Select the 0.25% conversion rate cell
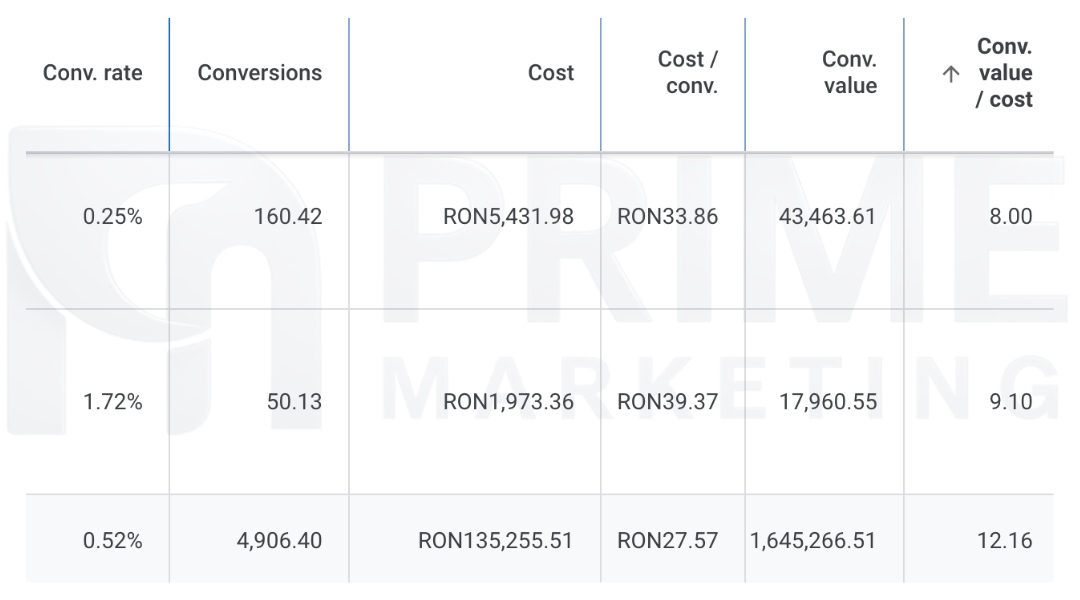Image resolution: width=1080 pixels, height=600 pixels. tap(112, 217)
